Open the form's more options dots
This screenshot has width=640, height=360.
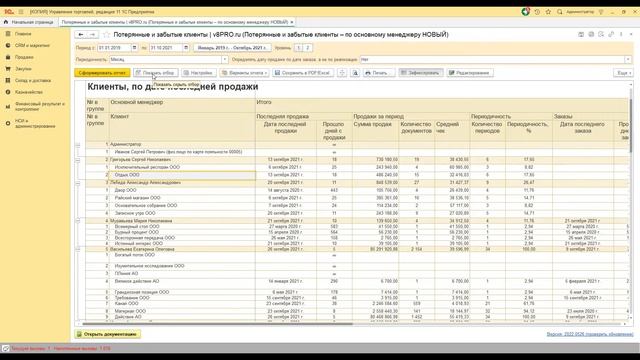621,35
